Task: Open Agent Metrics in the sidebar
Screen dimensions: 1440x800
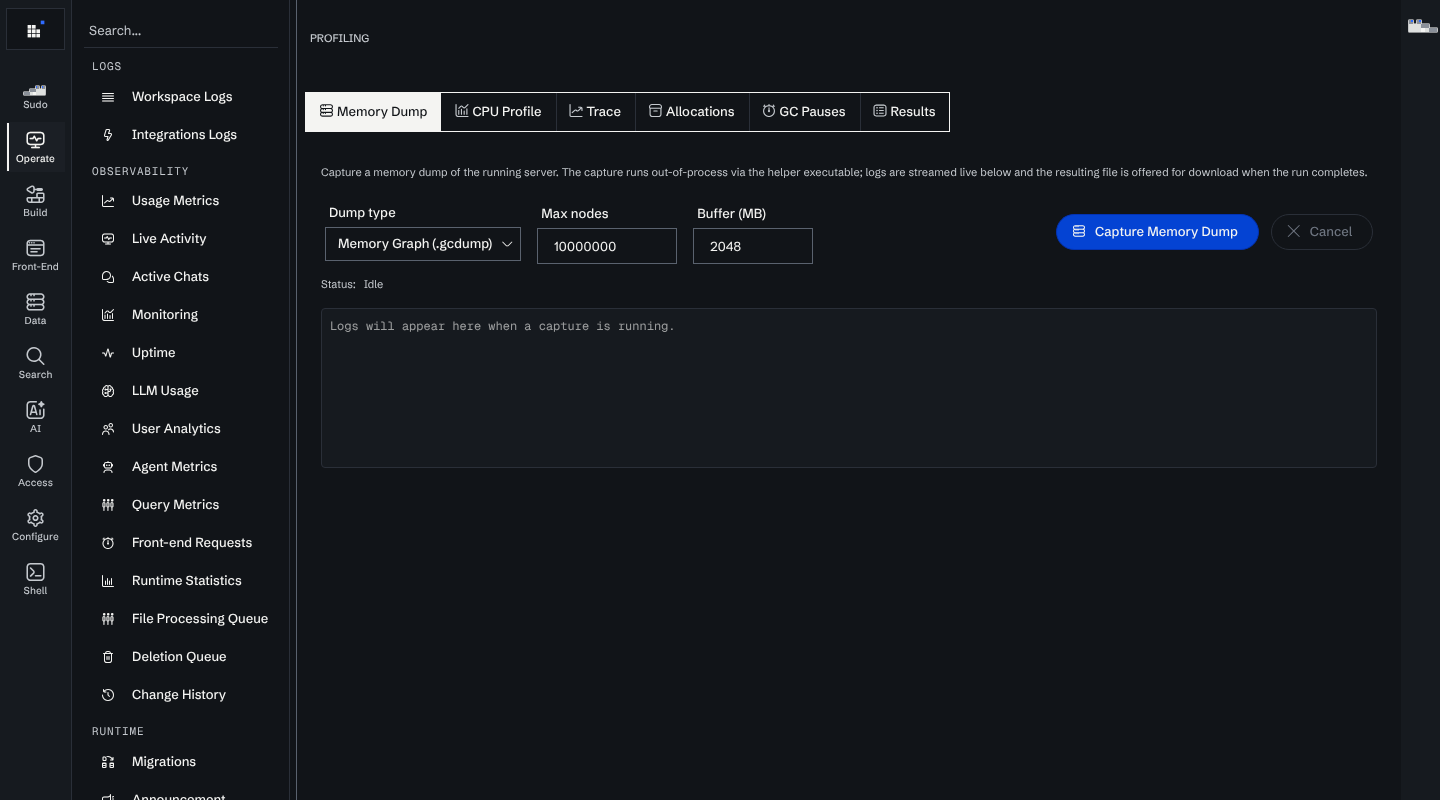Action: click(174, 467)
